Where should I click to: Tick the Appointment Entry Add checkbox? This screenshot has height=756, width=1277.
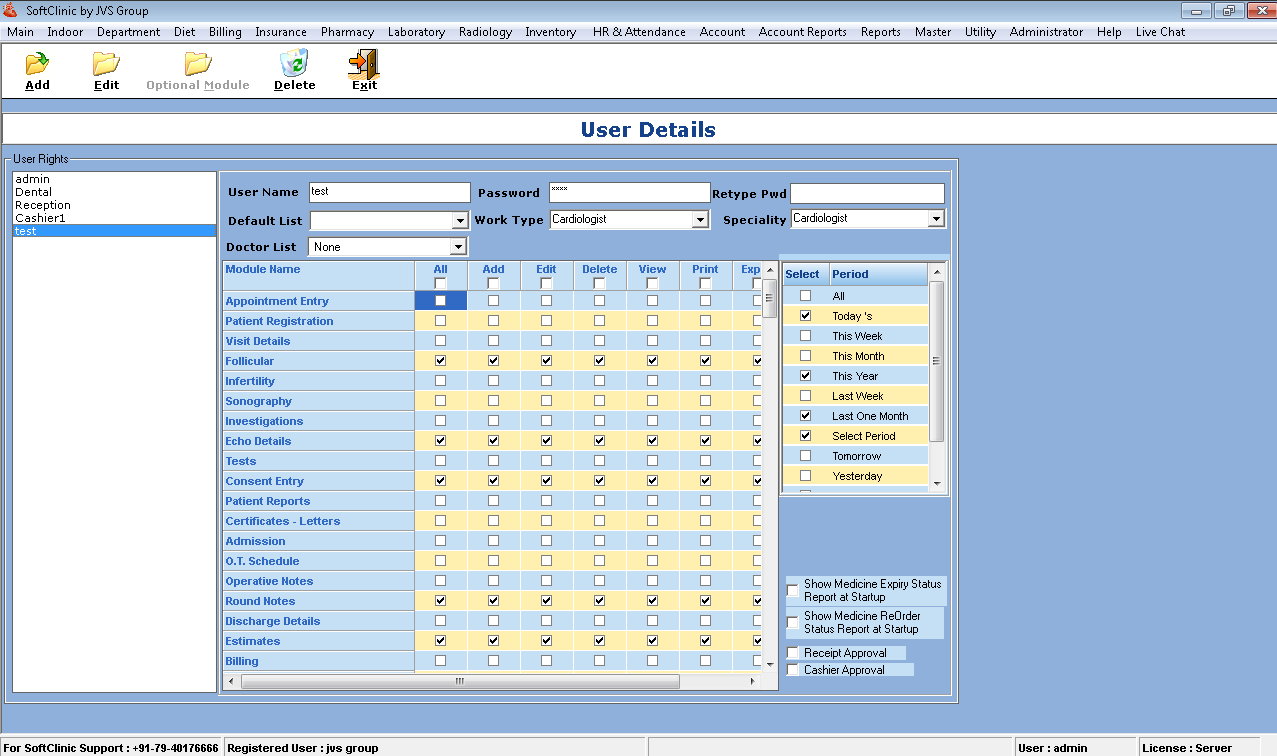tap(493, 300)
